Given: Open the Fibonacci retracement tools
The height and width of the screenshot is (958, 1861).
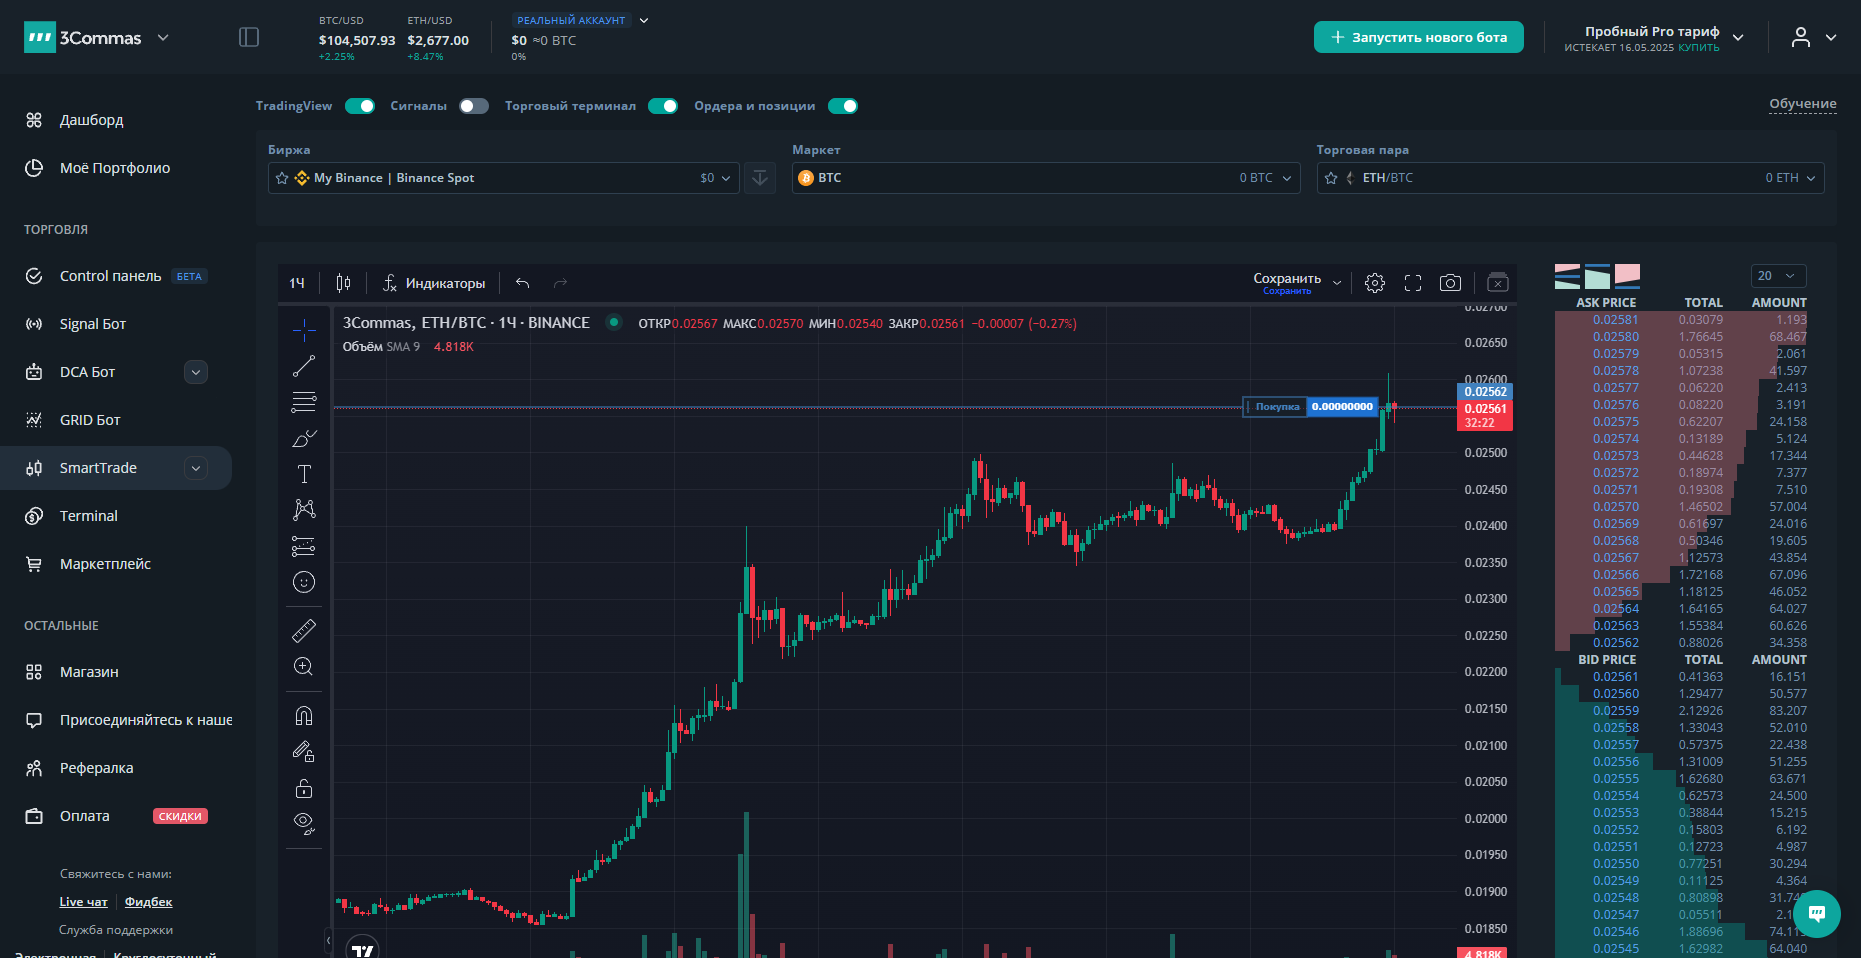Looking at the screenshot, I should coord(304,402).
